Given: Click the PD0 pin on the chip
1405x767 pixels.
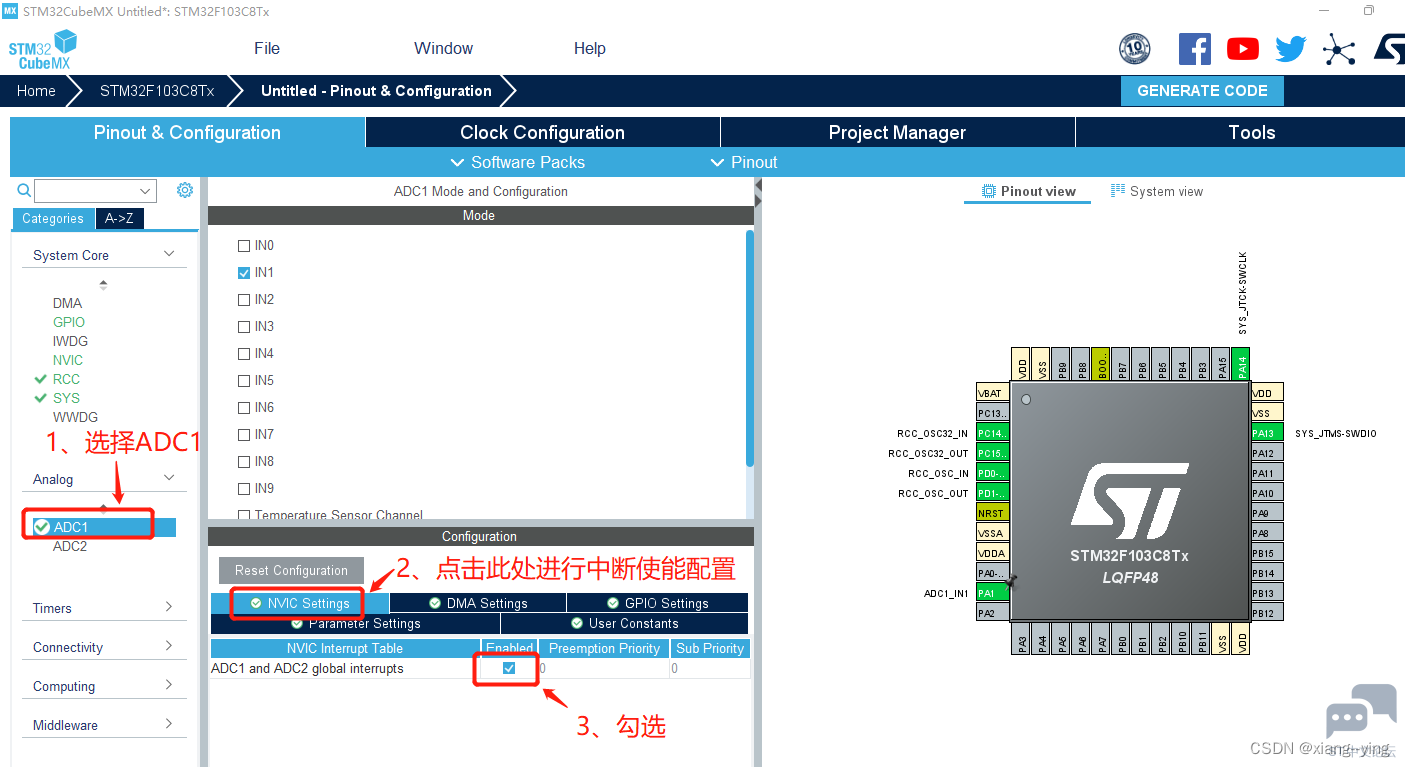Looking at the screenshot, I should (x=992, y=473).
